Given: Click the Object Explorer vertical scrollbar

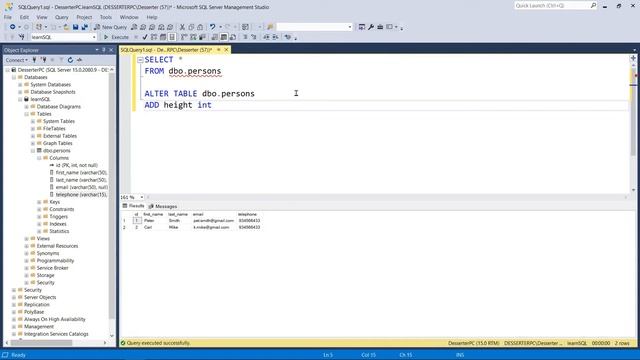Looking at the screenshot, I should click(112, 196).
